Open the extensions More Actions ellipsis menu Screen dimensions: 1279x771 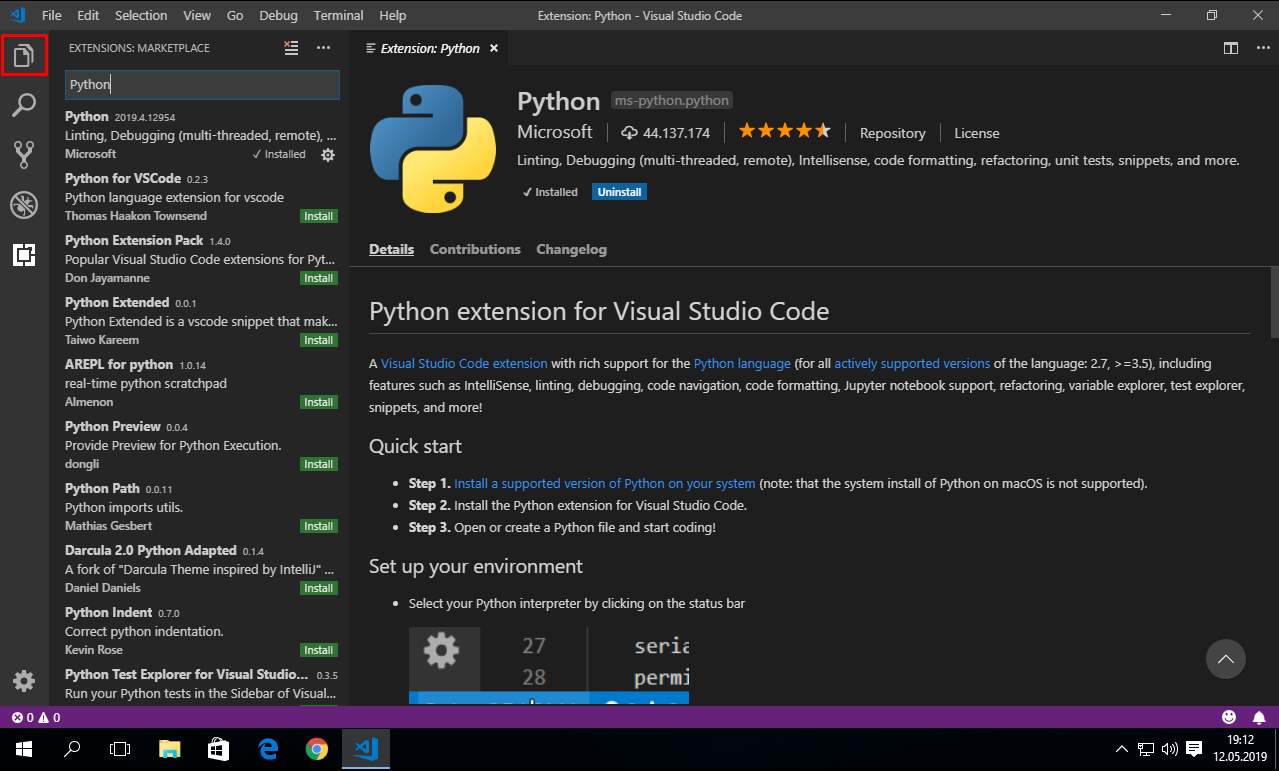323,48
